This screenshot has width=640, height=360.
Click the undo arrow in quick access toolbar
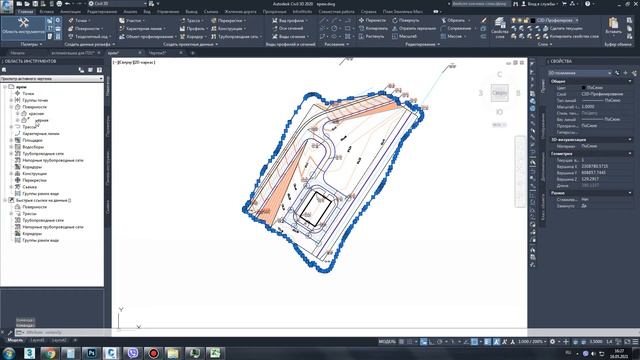[68, 4]
